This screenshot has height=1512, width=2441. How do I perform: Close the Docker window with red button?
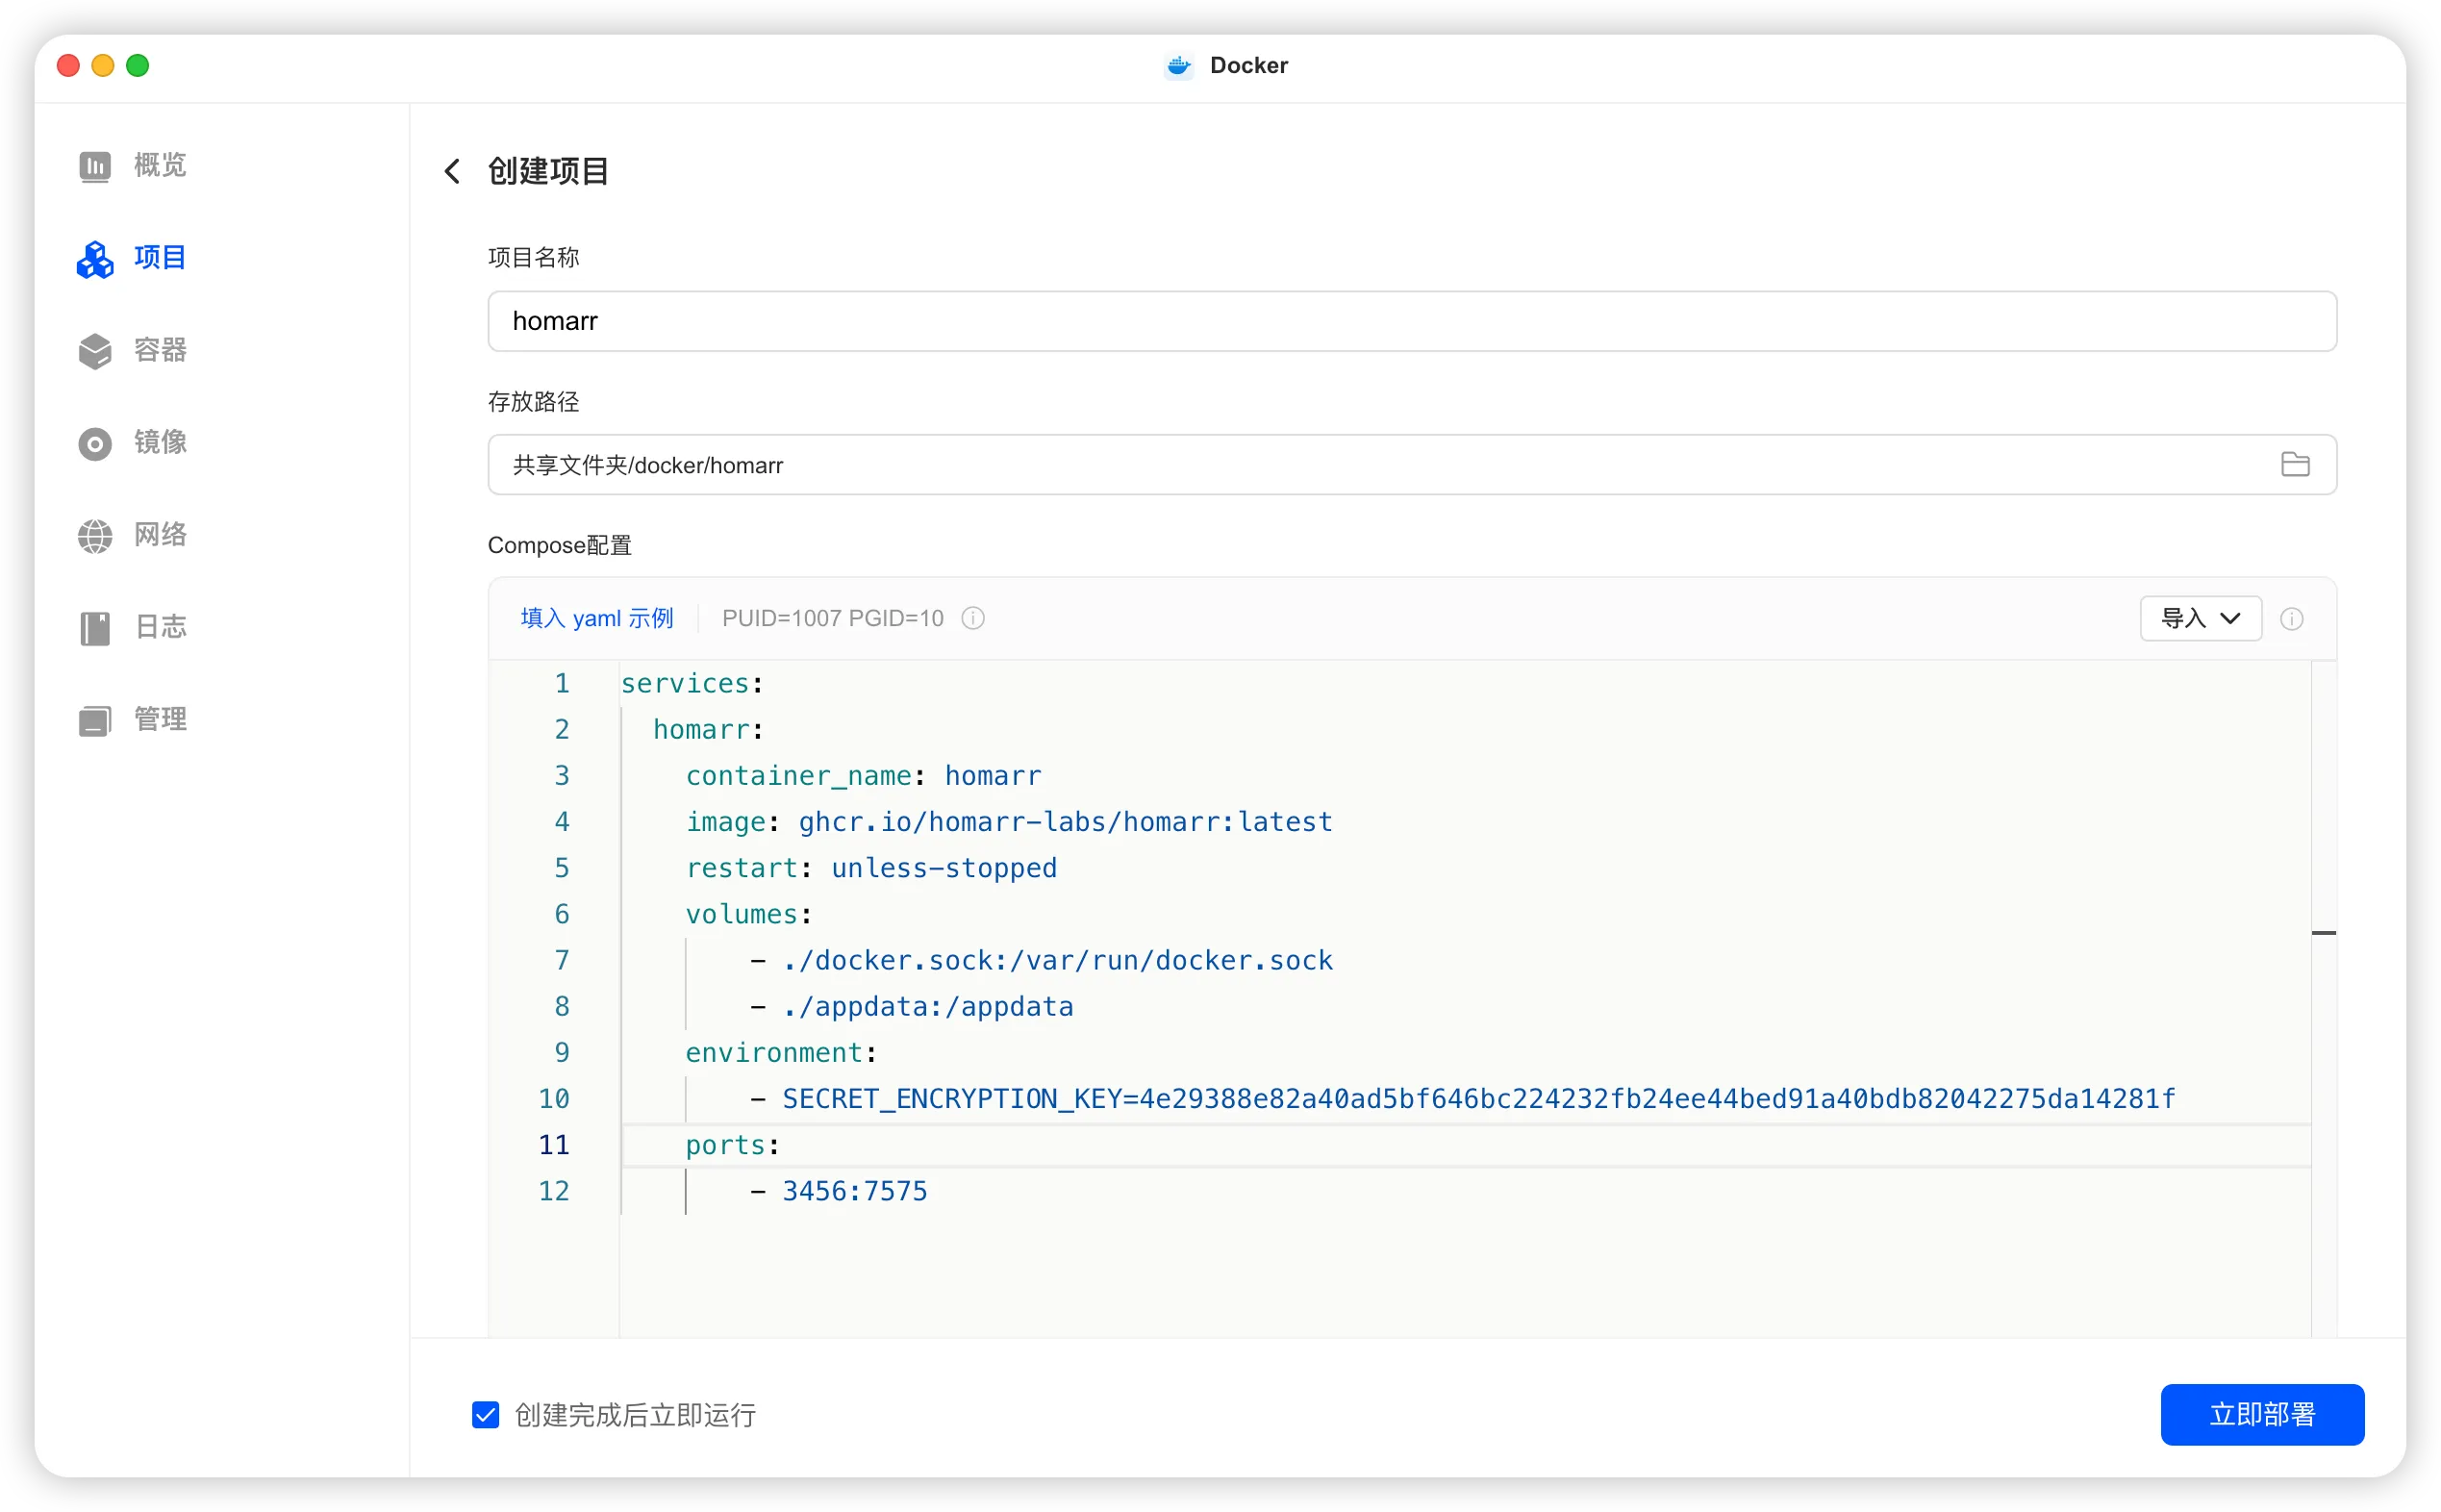[69, 66]
